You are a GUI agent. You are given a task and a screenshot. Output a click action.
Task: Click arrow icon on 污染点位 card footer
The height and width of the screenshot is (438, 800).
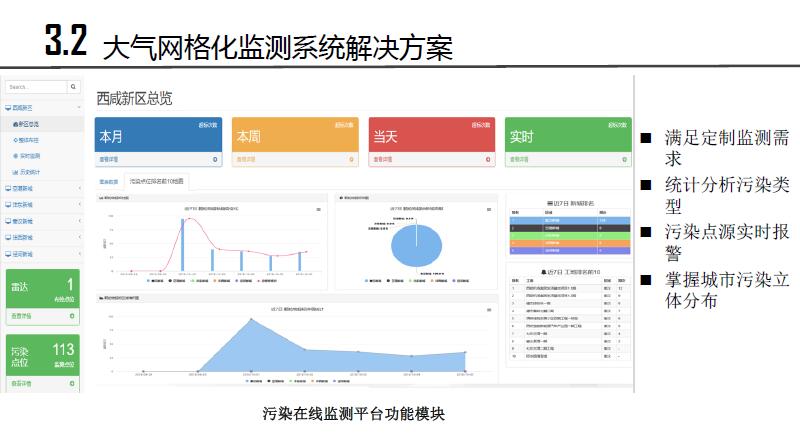(x=73, y=383)
